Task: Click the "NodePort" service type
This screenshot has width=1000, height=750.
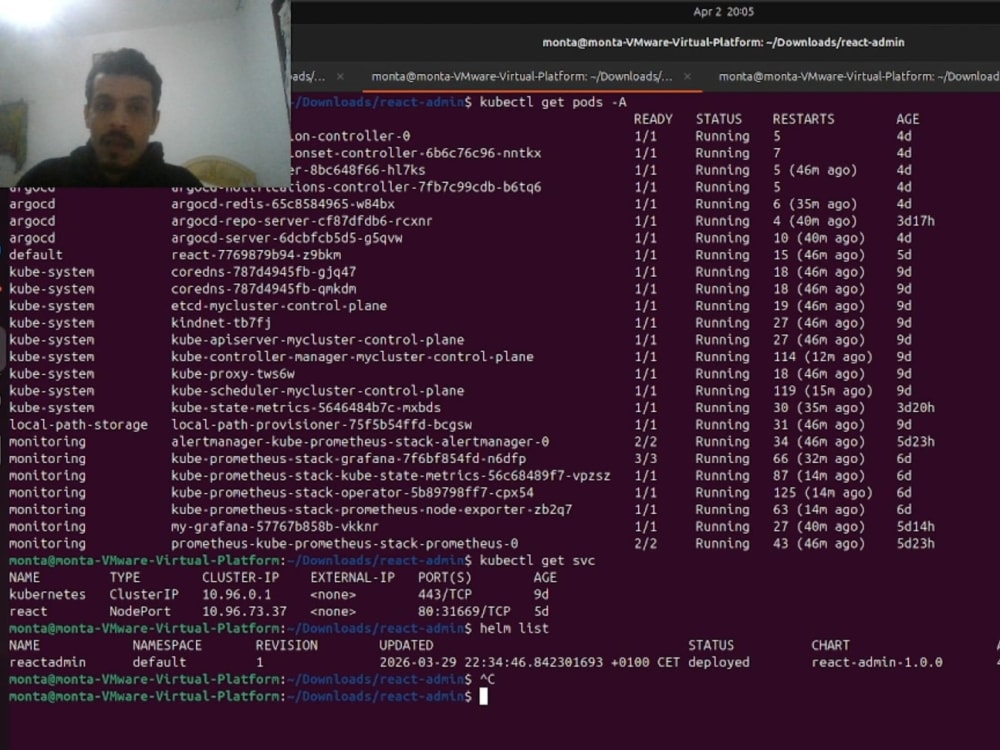Action: 140,611
